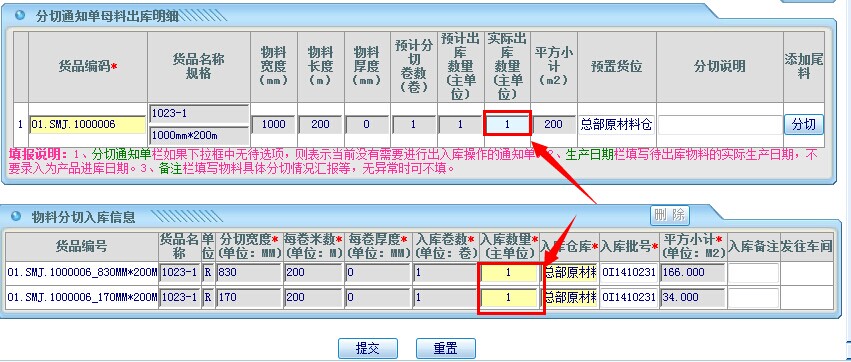This screenshot has height=362, width=851.
Task: Click the 分切说明 text field
Action: (x=720, y=125)
